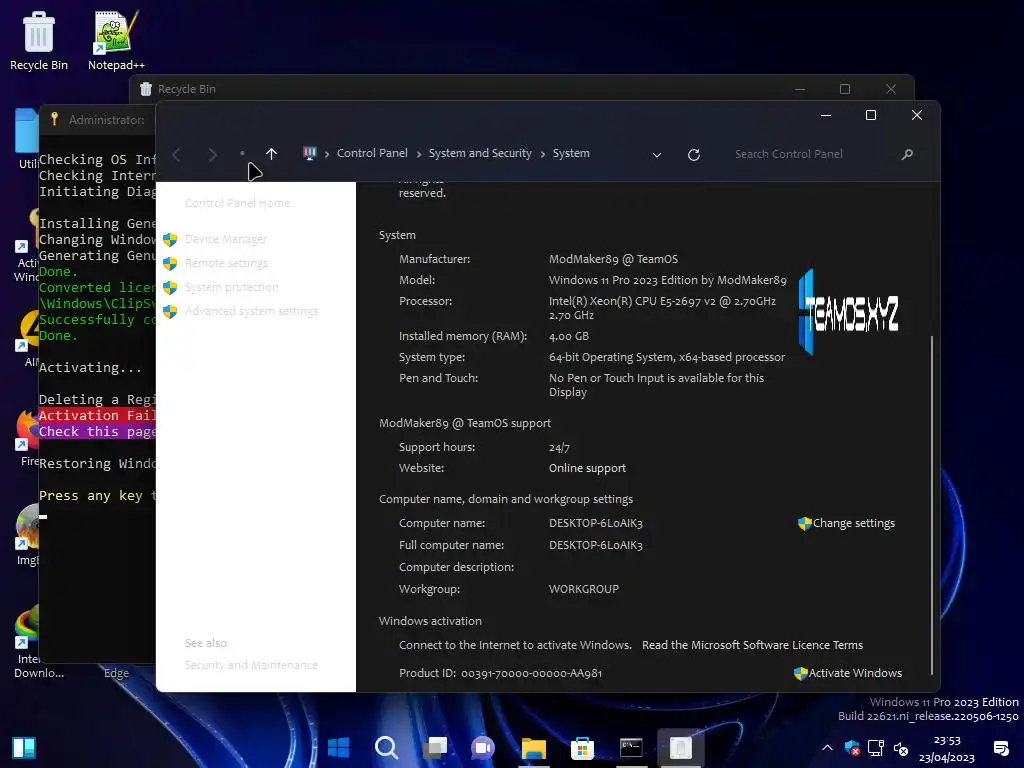Open Control Panel Home link
Viewport: 1024px width, 768px height.
coord(238,203)
